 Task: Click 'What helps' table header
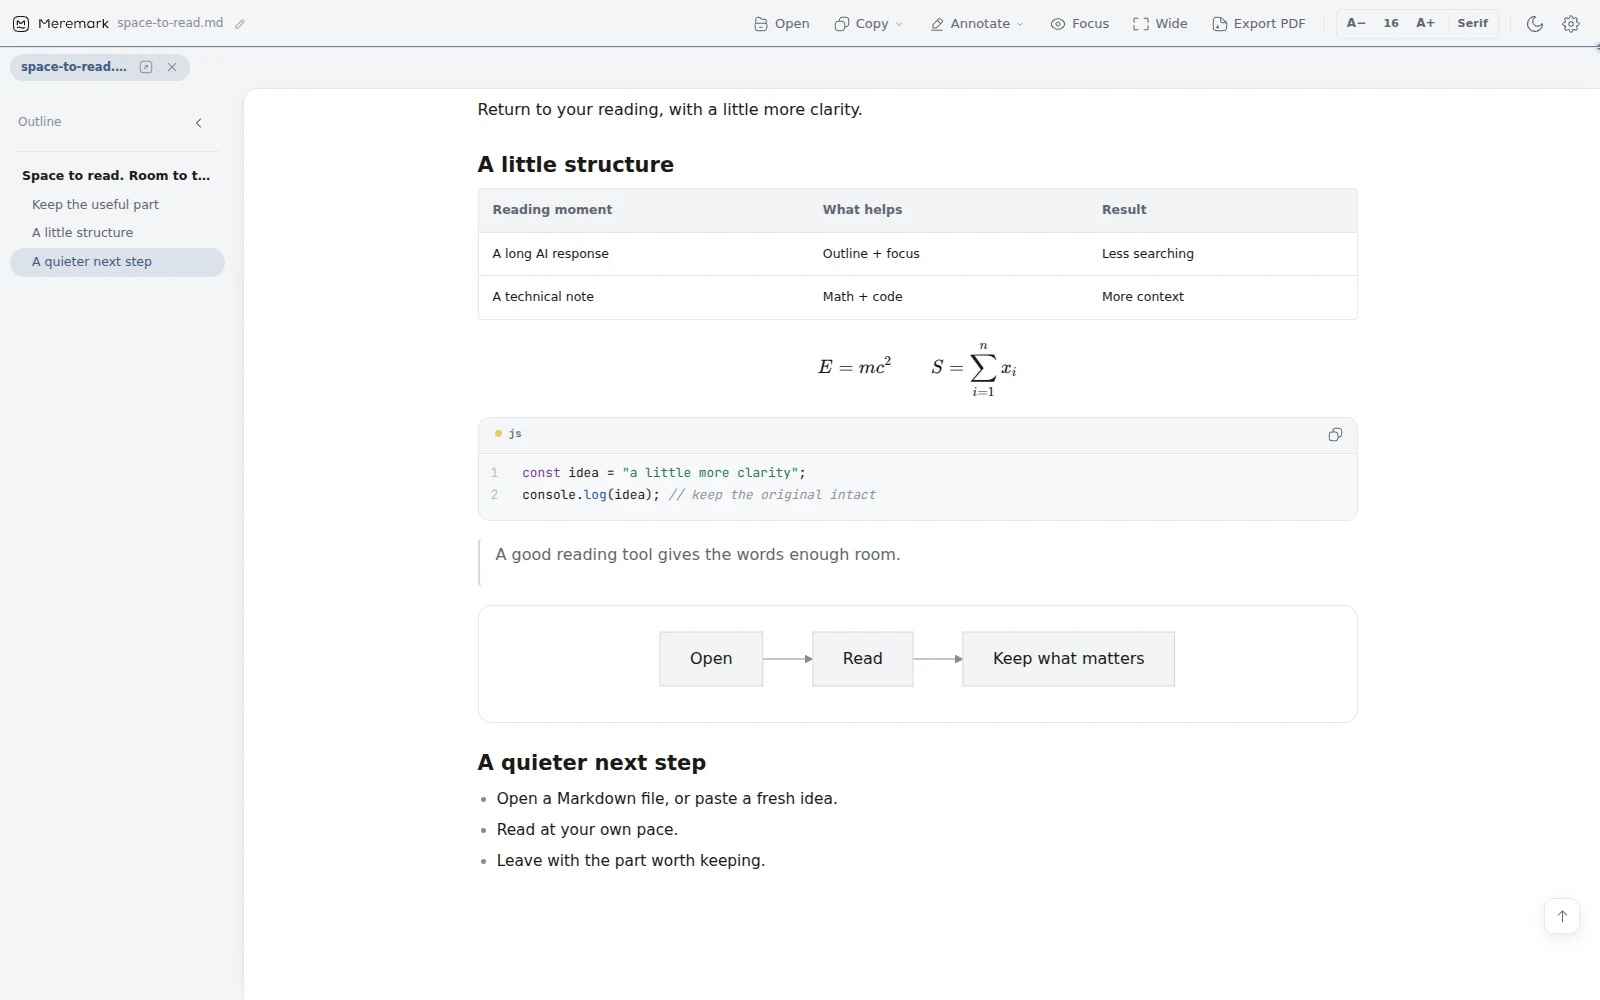pos(862,210)
